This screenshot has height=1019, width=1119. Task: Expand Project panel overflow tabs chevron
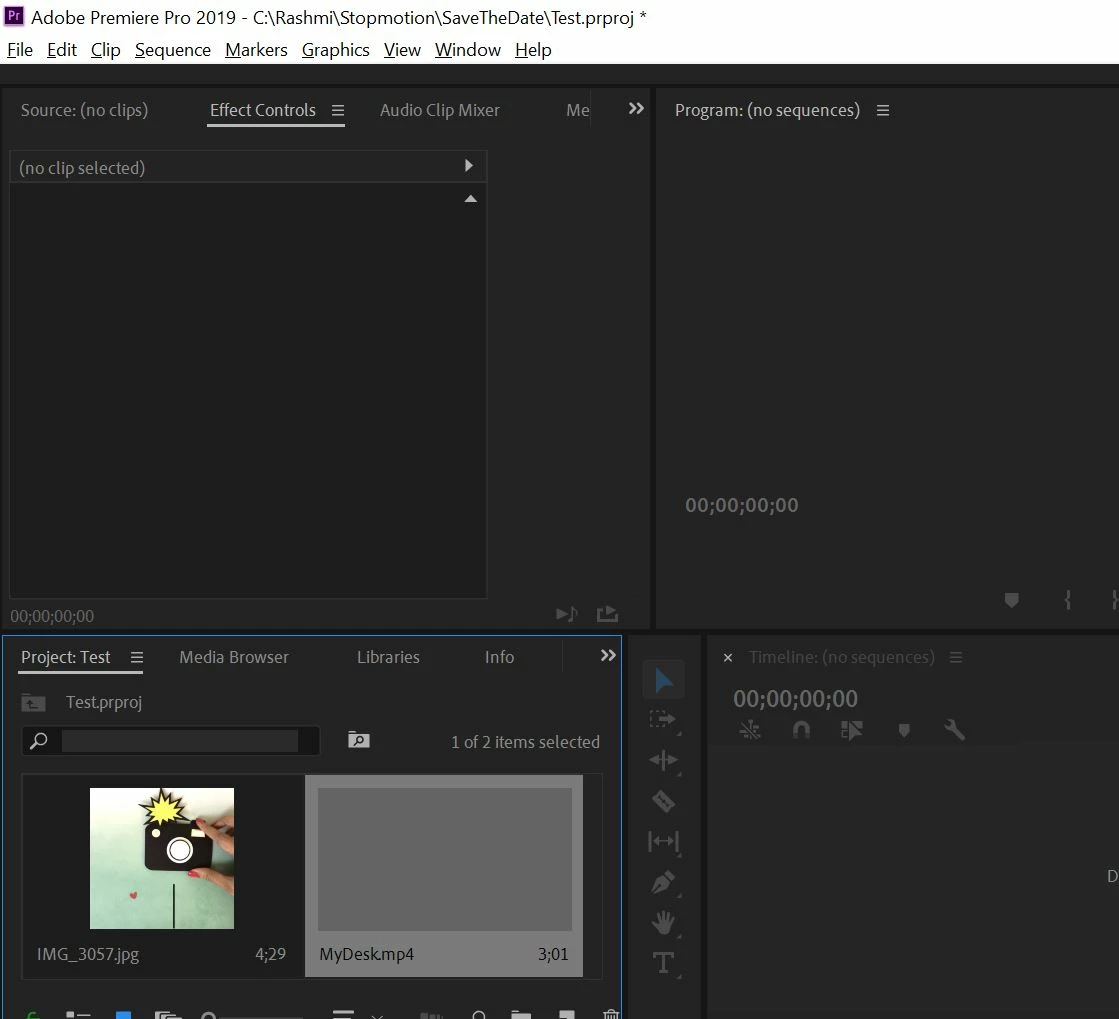608,655
